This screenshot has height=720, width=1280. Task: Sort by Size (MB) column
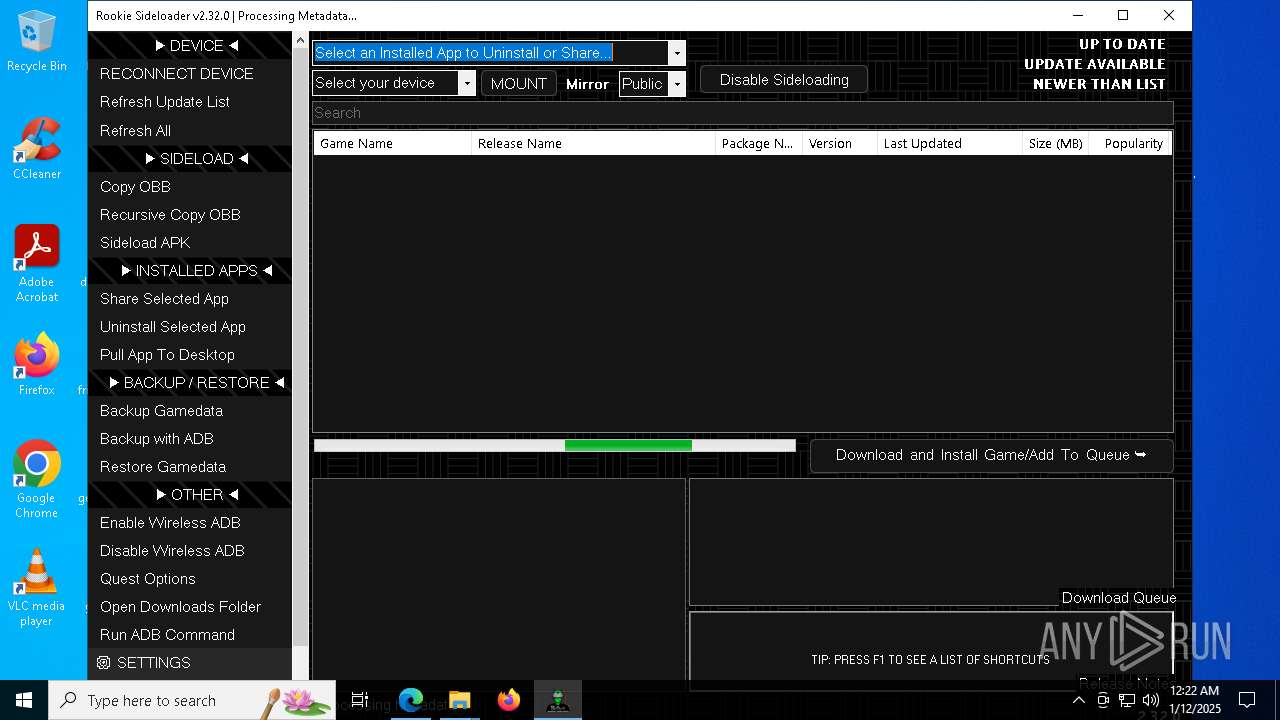point(1056,143)
